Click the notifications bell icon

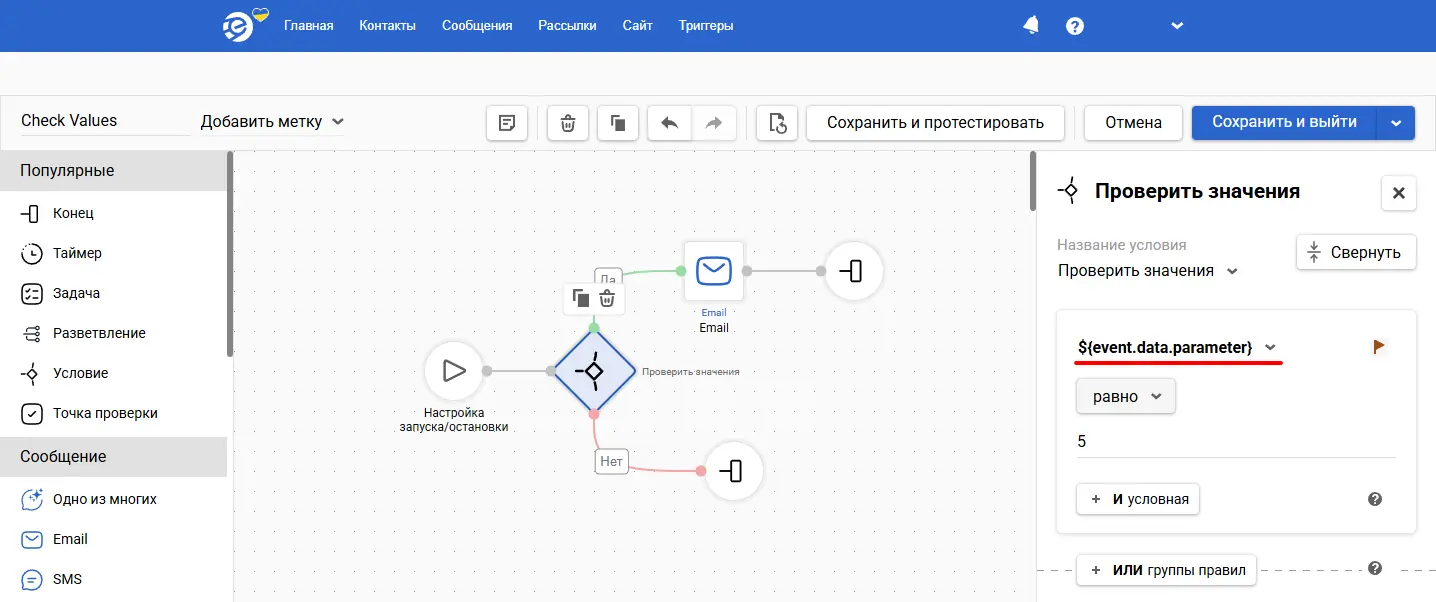pos(1031,26)
